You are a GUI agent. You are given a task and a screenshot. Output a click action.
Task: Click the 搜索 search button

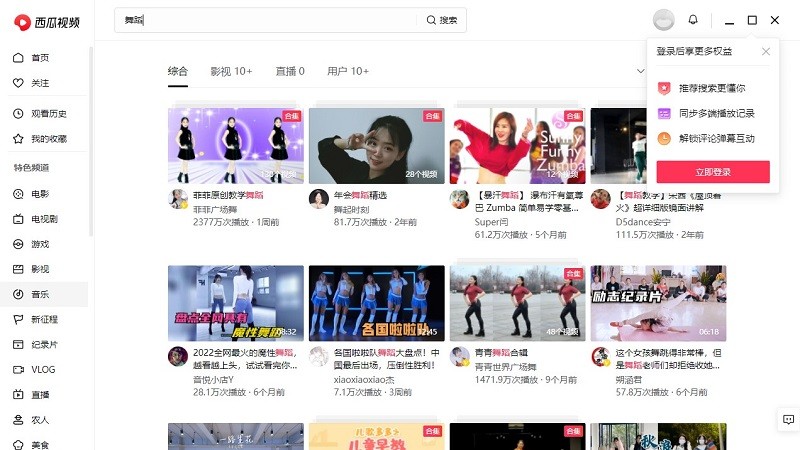click(x=442, y=20)
